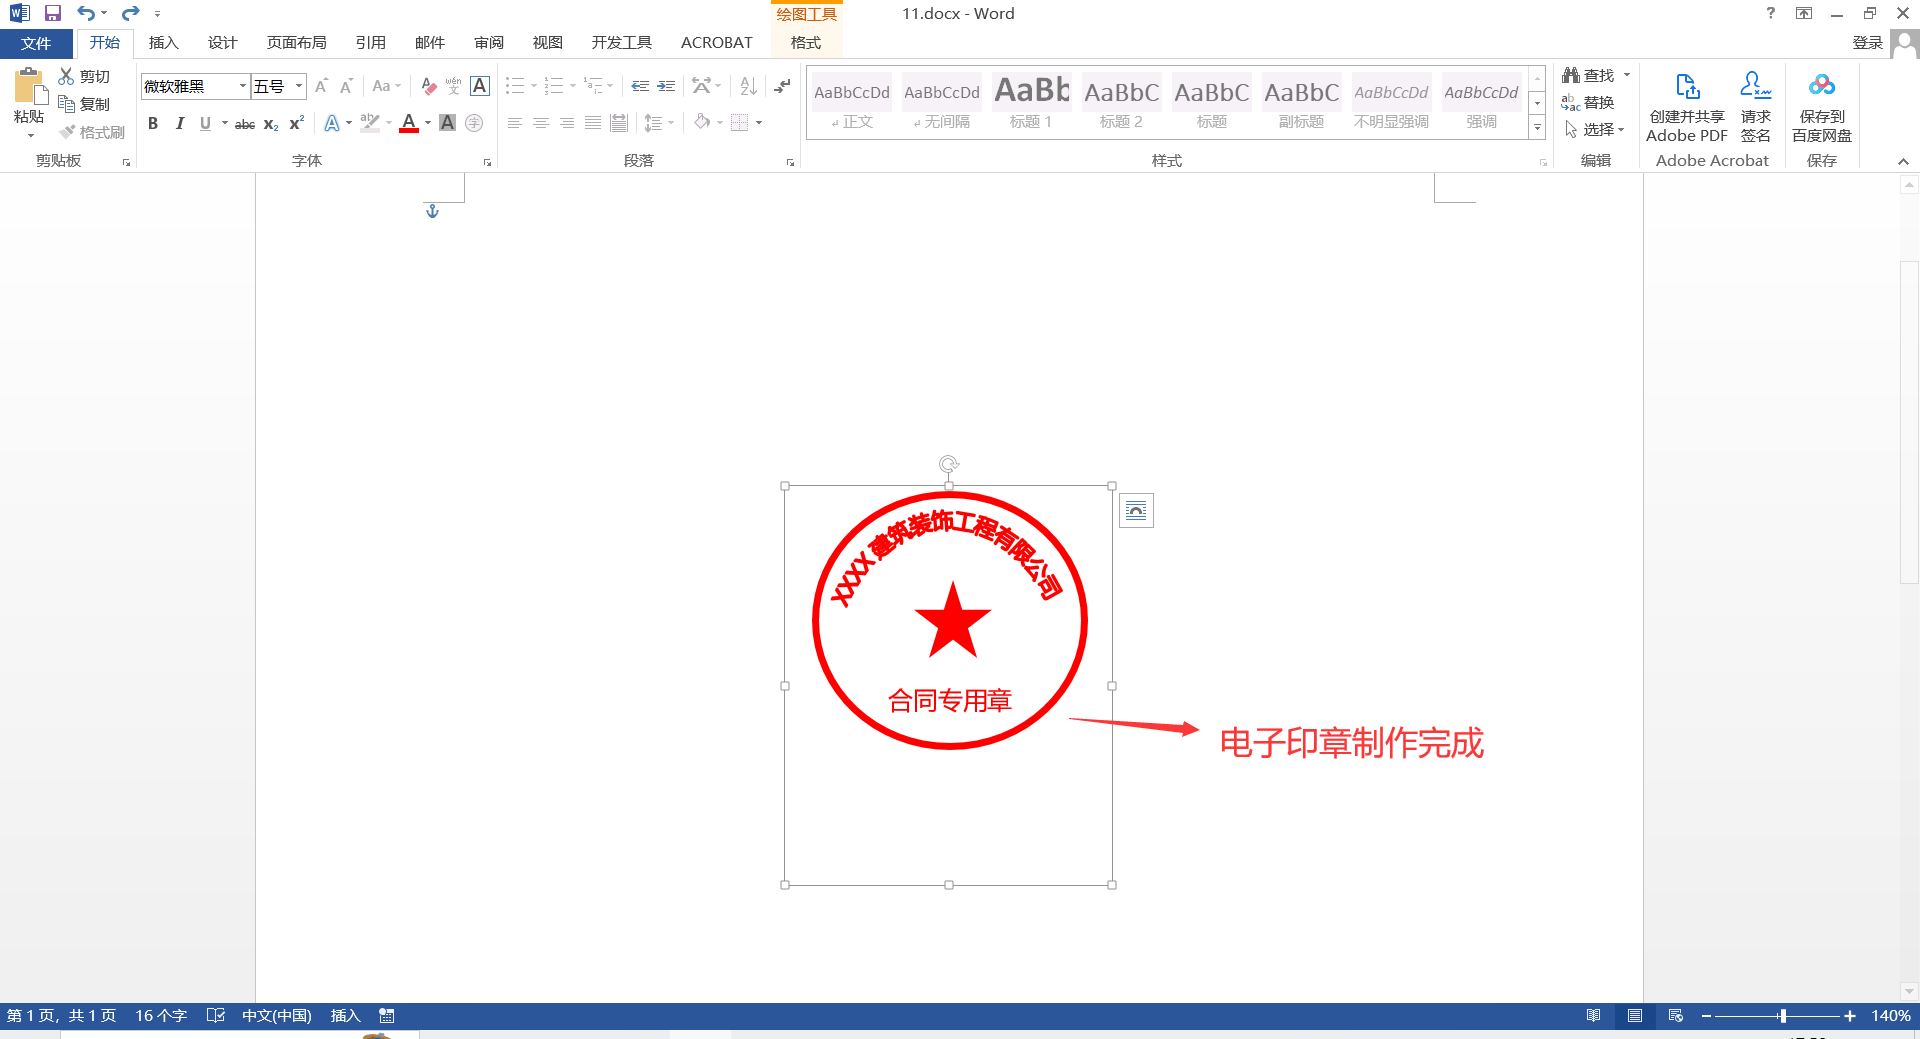
Task: Click the enclosed character icon
Action: (x=474, y=123)
